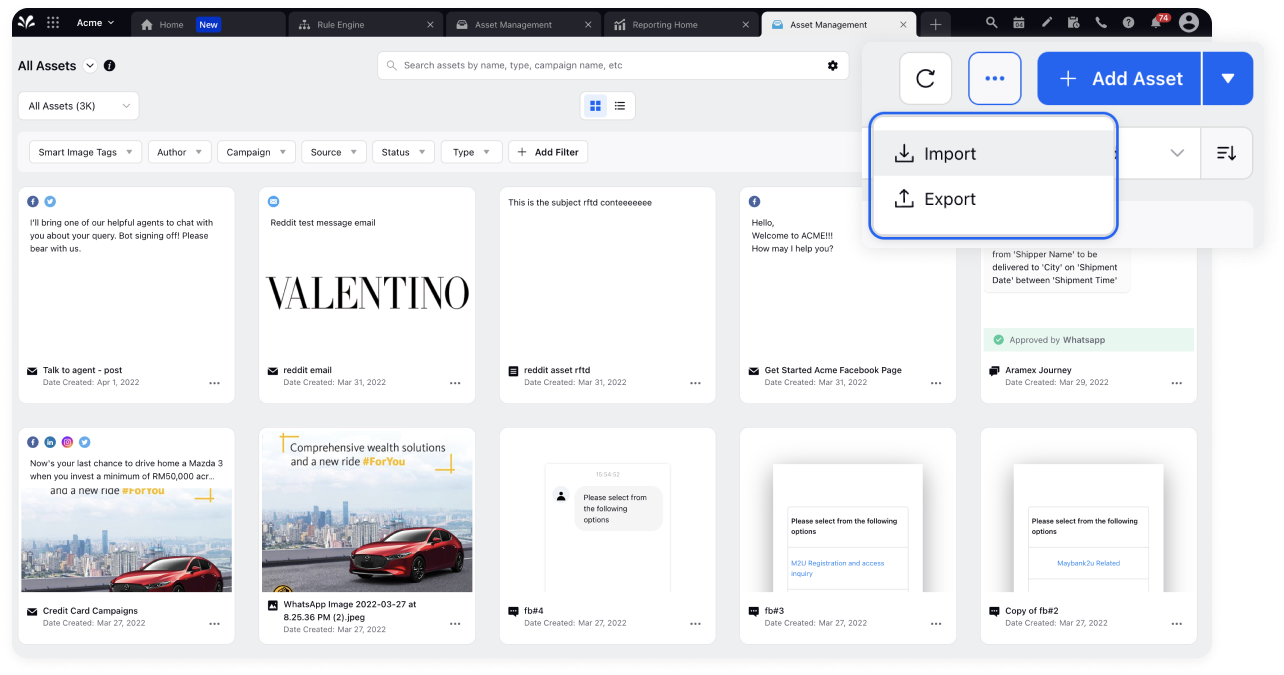Click the Add Asset button
Viewport: 1284px width, 675px height.
pyautogui.click(x=1118, y=78)
